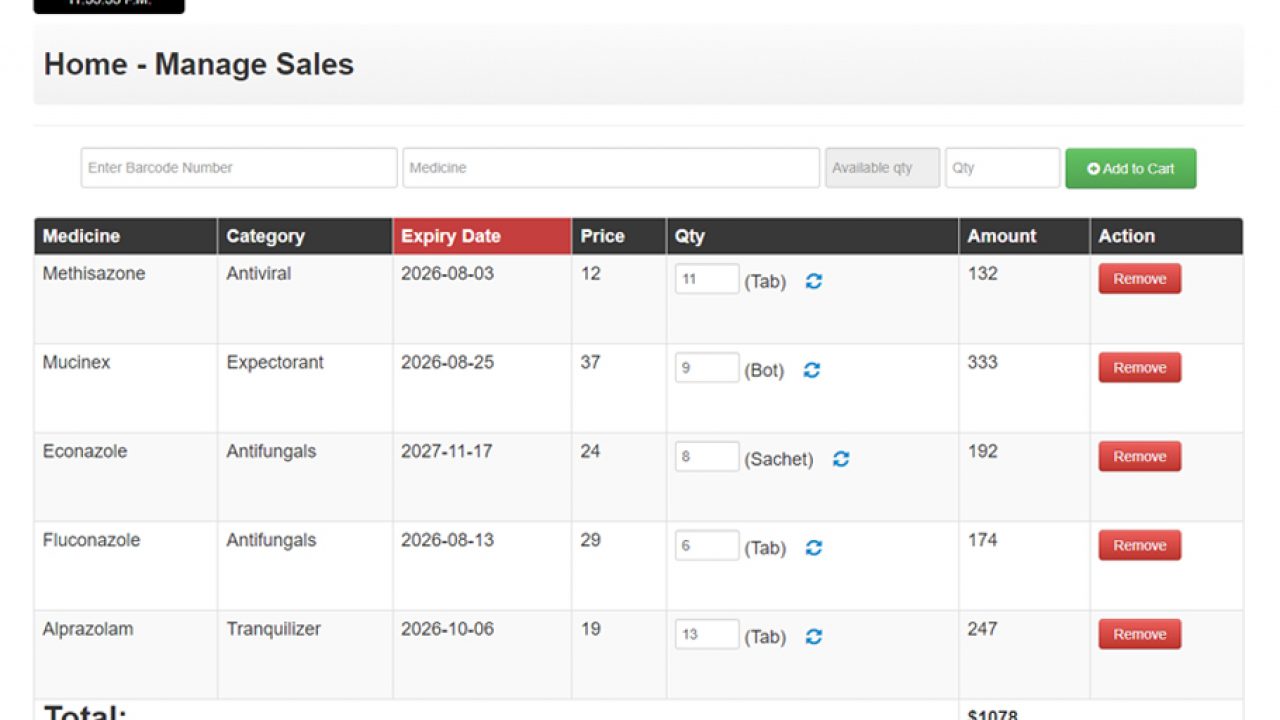Edit Methisazone quantity box showing 11

coord(707,280)
